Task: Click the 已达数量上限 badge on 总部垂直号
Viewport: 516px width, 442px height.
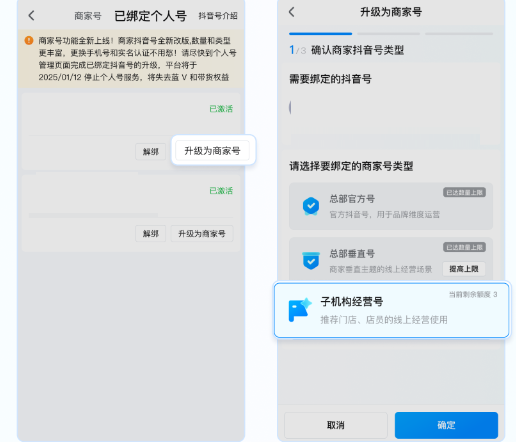Action: tap(464, 247)
